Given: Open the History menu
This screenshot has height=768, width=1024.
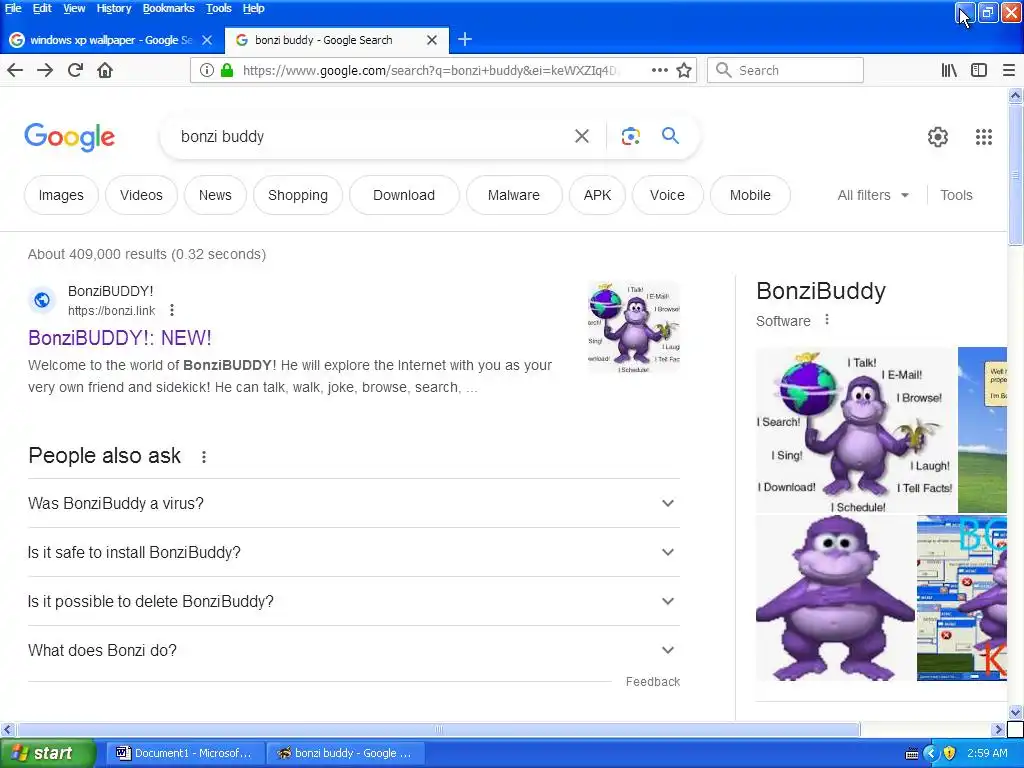Looking at the screenshot, I should (x=114, y=8).
